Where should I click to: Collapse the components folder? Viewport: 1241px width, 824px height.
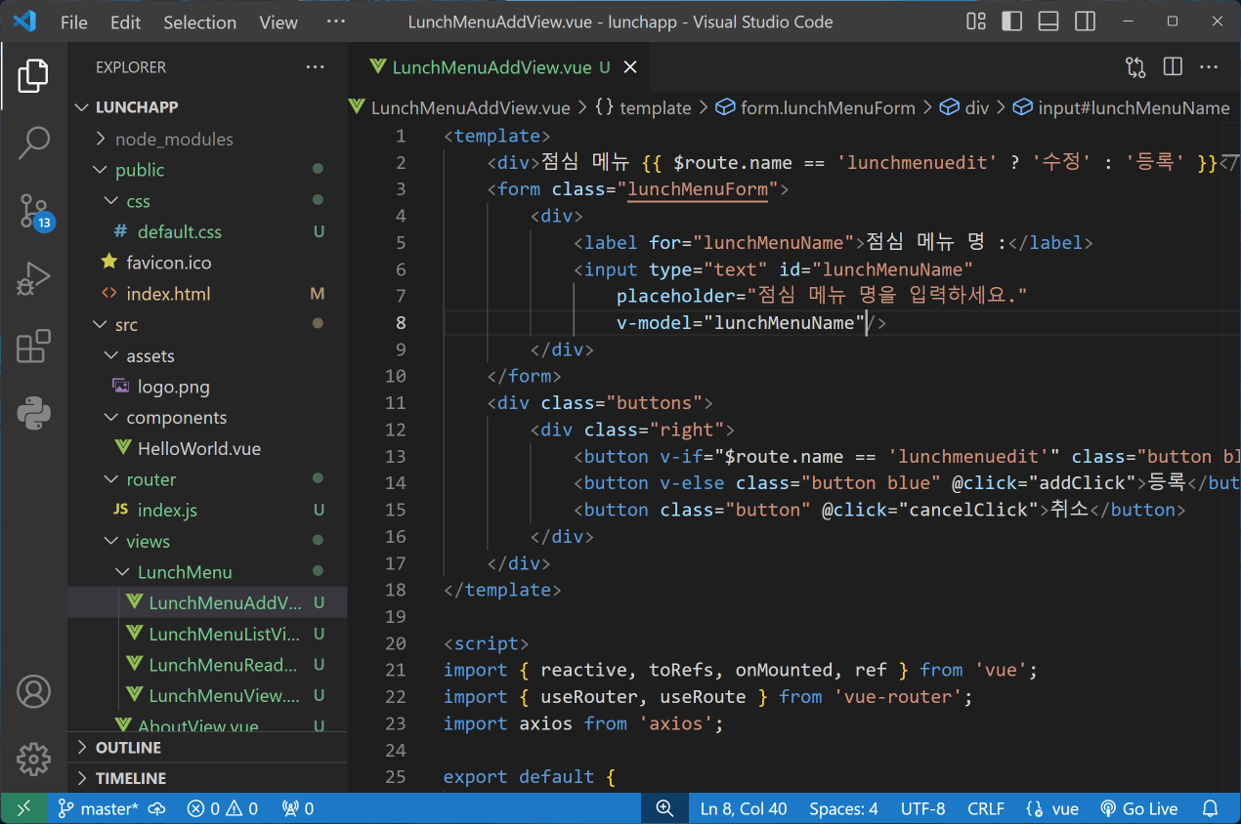[x=208, y=417]
